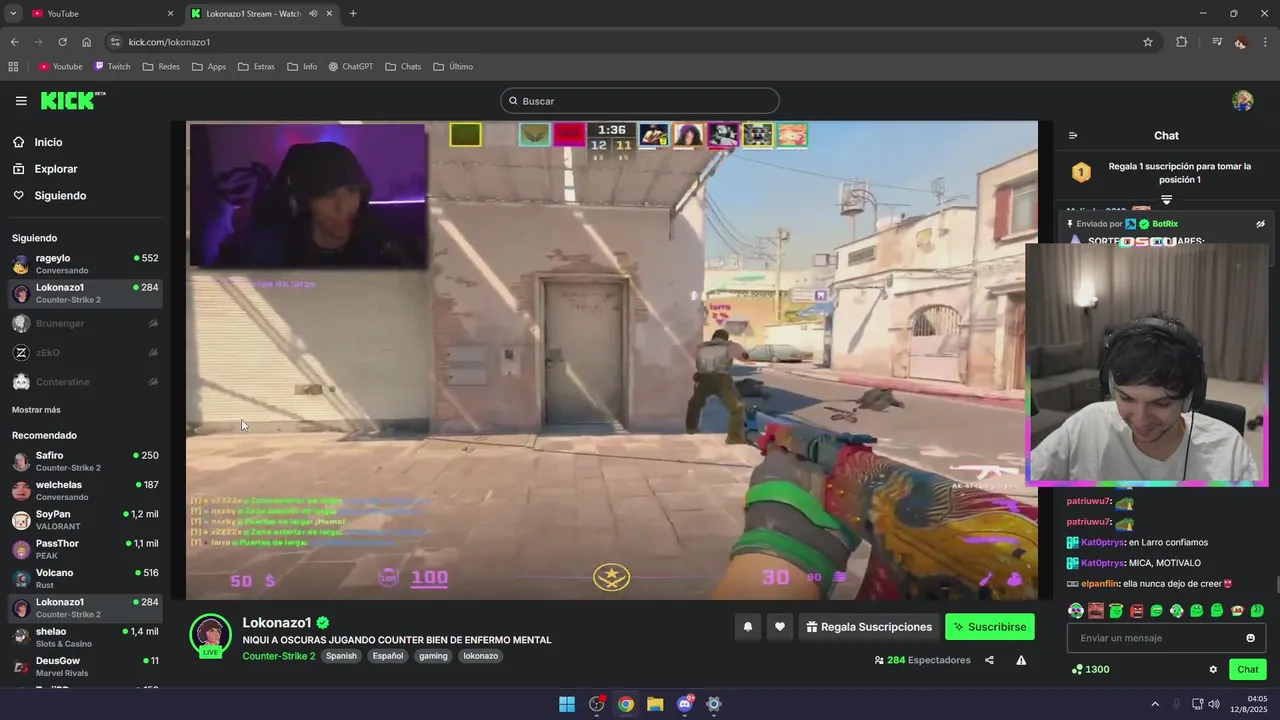Go to the Kick logo homepage
The width and height of the screenshot is (1280, 720).
pos(73,100)
